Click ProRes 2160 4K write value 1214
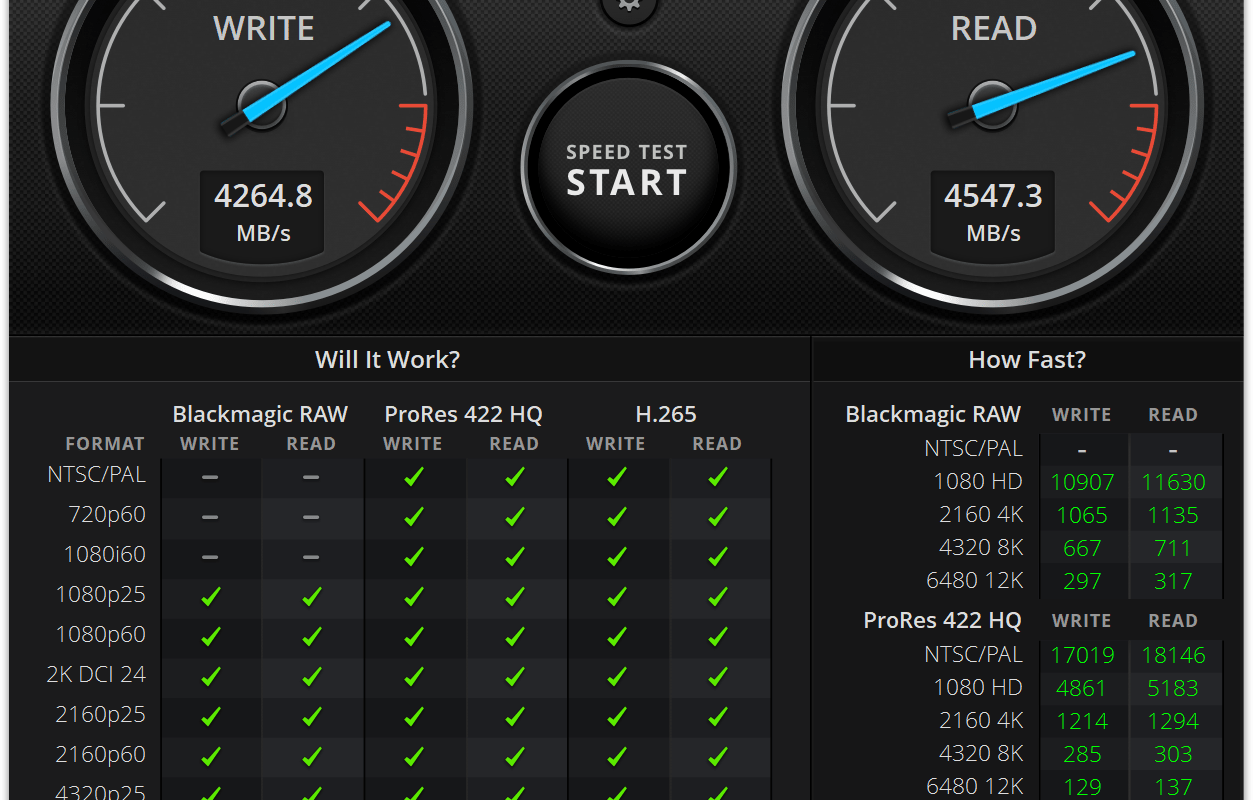1253x800 pixels. [x=1082, y=721]
